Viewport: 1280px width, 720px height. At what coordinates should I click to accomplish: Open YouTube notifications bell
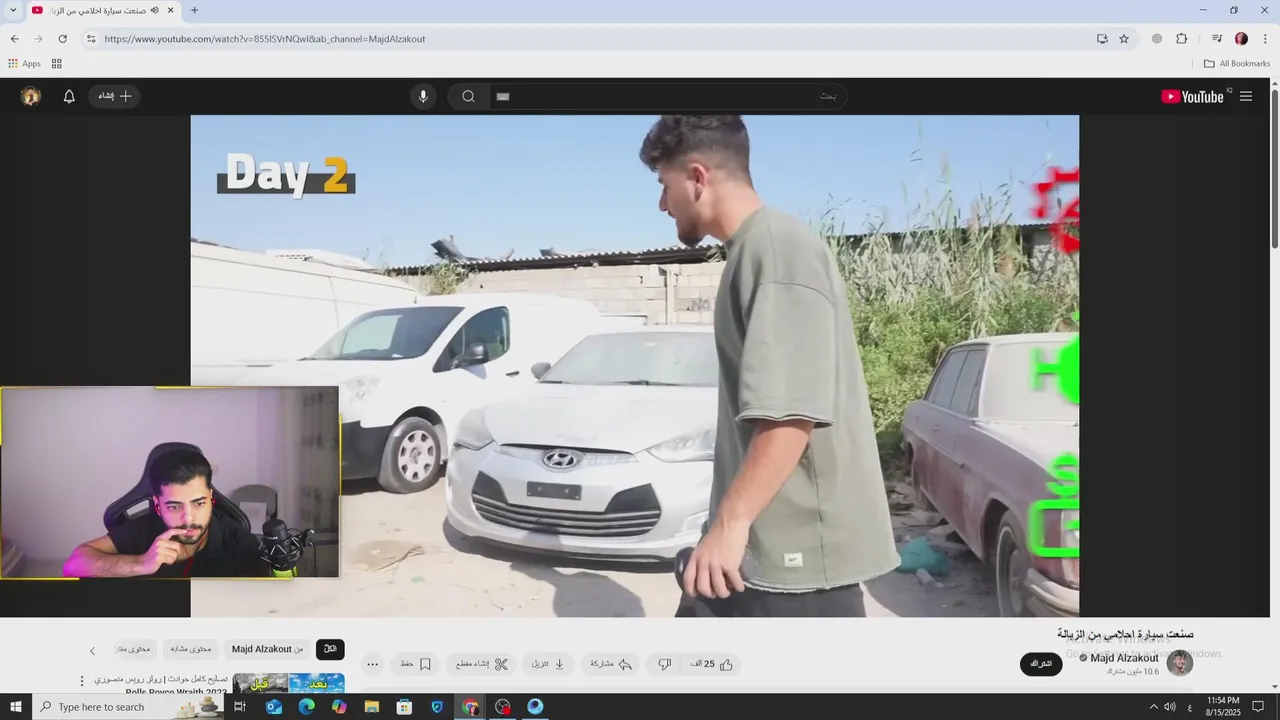pyautogui.click(x=69, y=96)
